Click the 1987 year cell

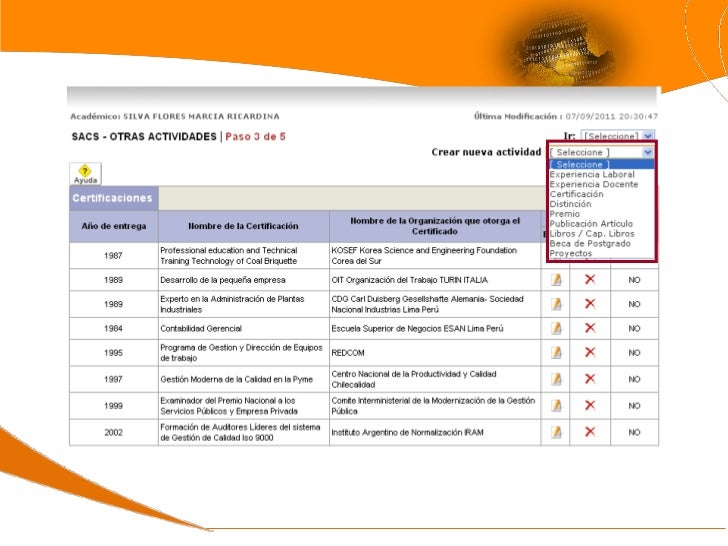[114, 255]
